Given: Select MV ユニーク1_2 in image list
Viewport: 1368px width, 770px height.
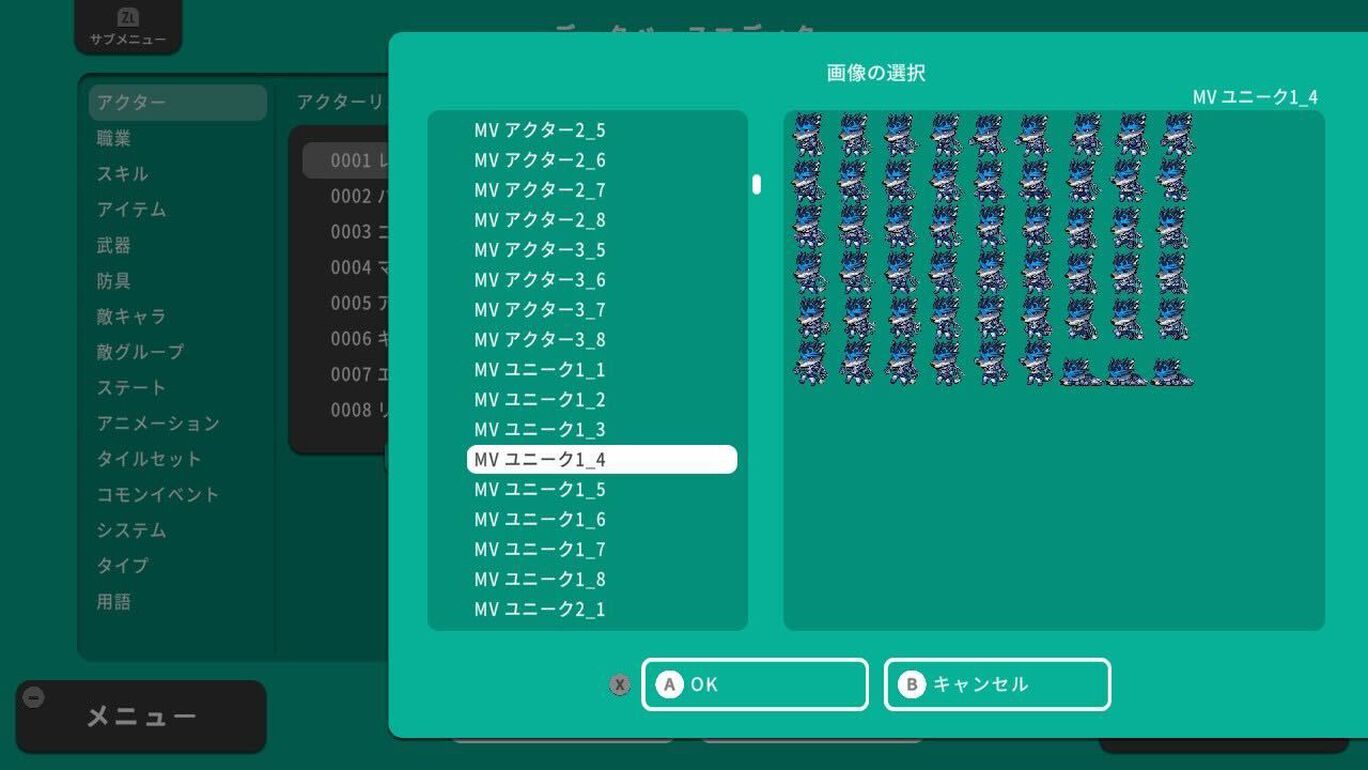Looking at the screenshot, I should 602,400.
